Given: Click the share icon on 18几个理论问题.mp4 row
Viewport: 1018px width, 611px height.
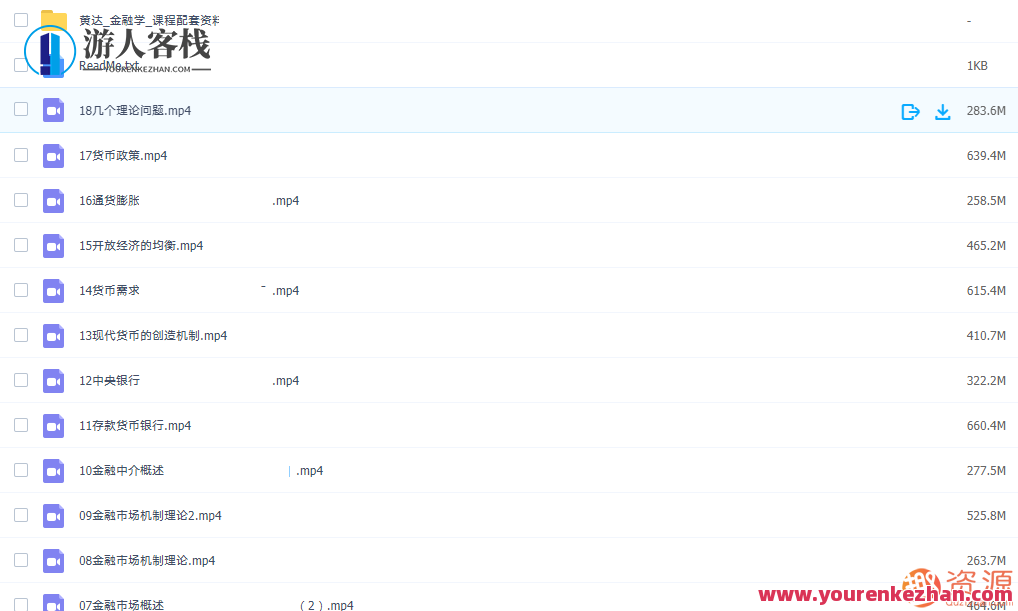Looking at the screenshot, I should tap(910, 111).
